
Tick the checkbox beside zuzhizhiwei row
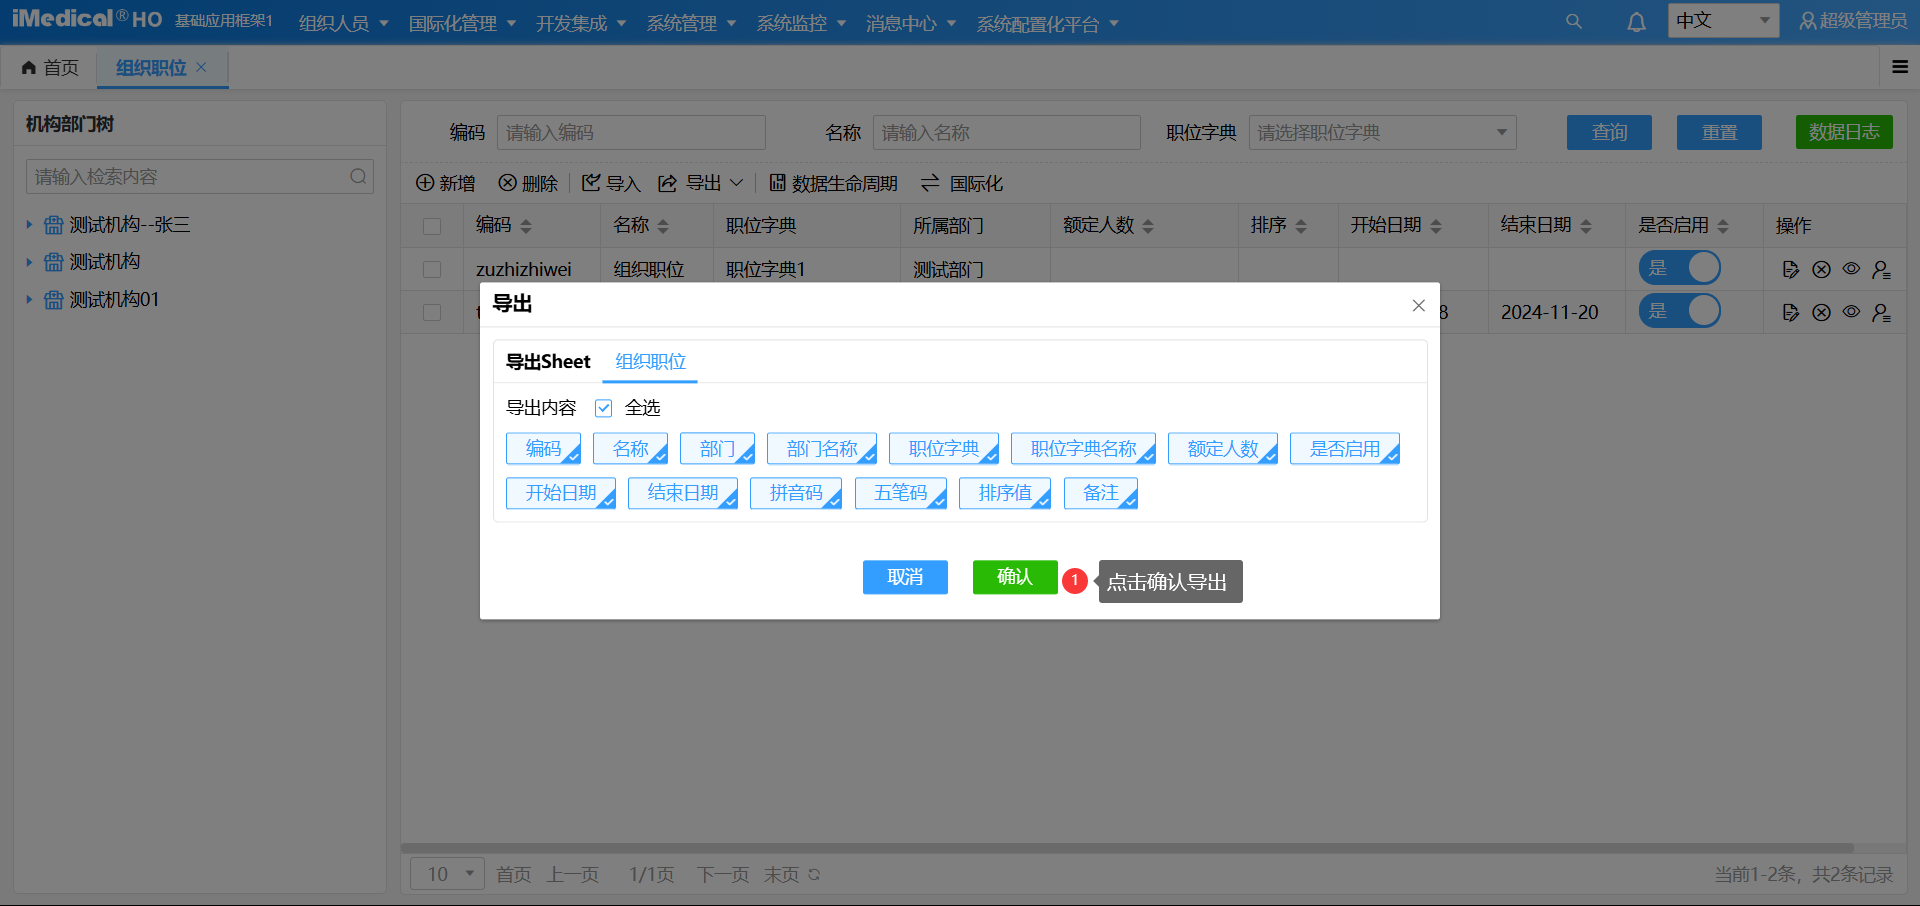click(x=432, y=269)
